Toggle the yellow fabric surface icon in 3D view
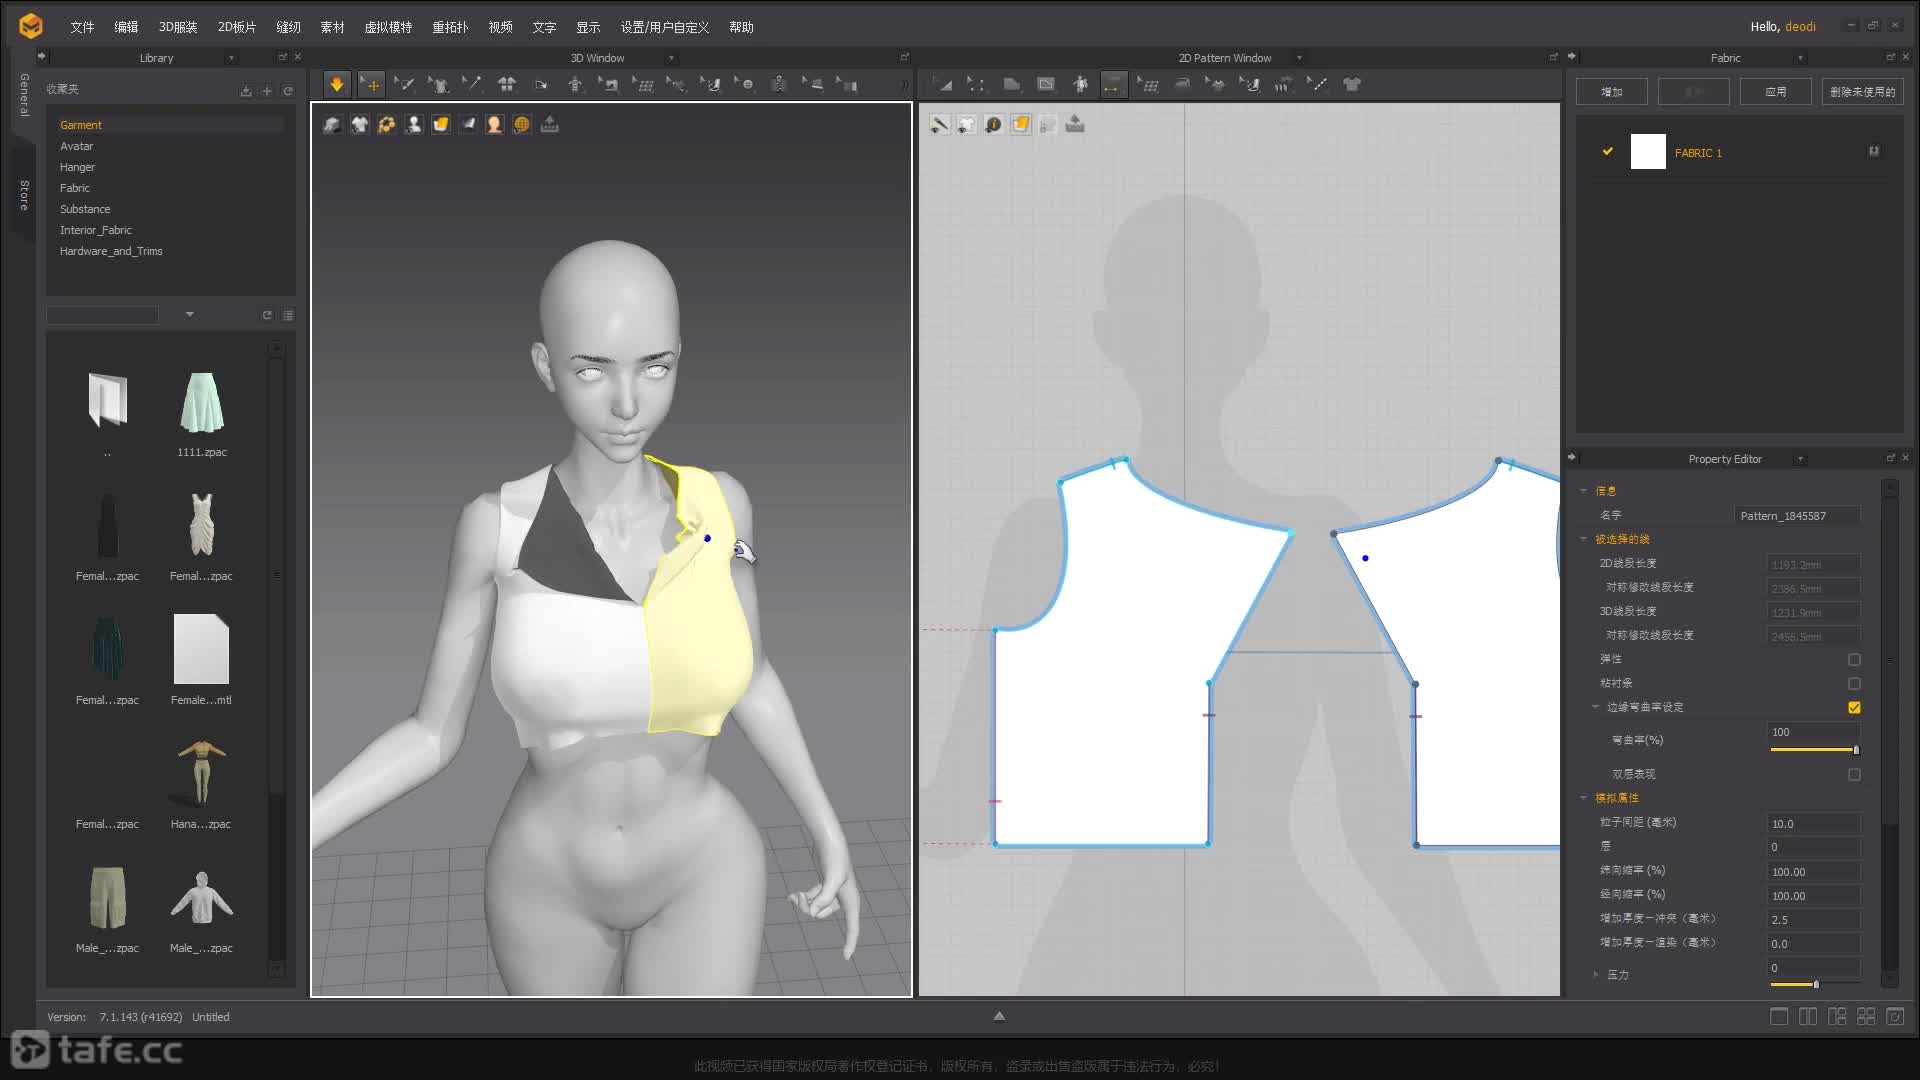This screenshot has height=1080, width=1920. (x=440, y=124)
